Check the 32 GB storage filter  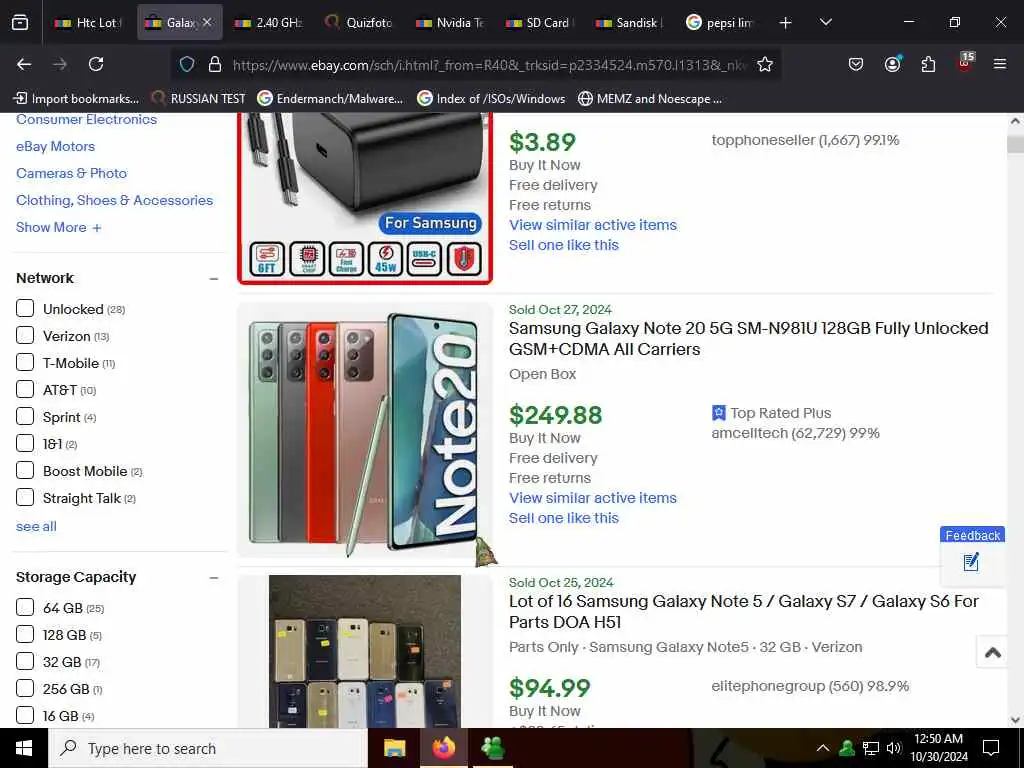point(25,662)
